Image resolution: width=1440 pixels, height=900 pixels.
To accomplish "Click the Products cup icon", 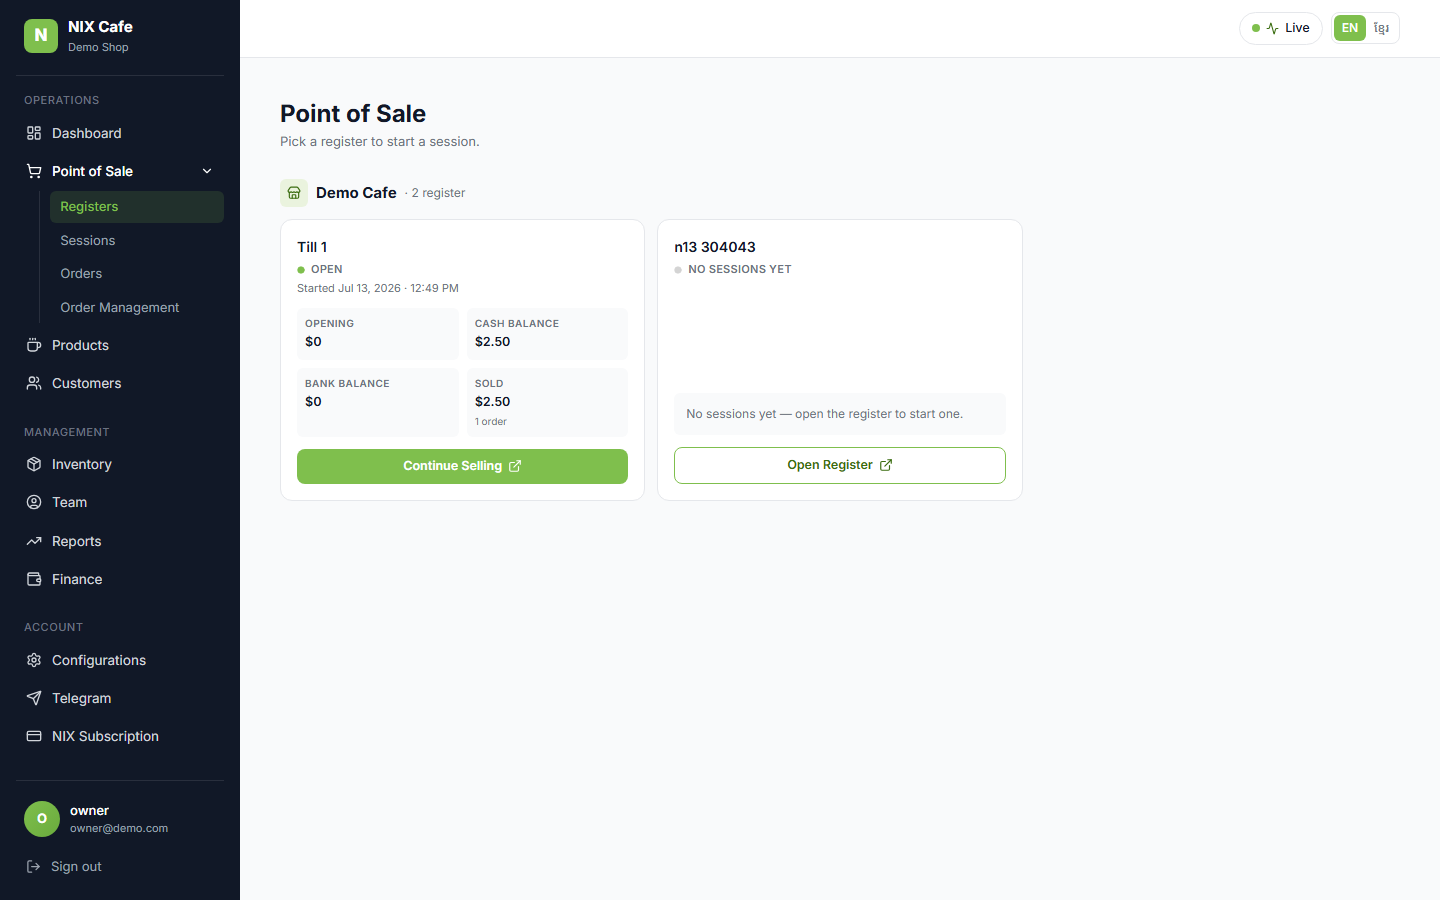I will 34,345.
